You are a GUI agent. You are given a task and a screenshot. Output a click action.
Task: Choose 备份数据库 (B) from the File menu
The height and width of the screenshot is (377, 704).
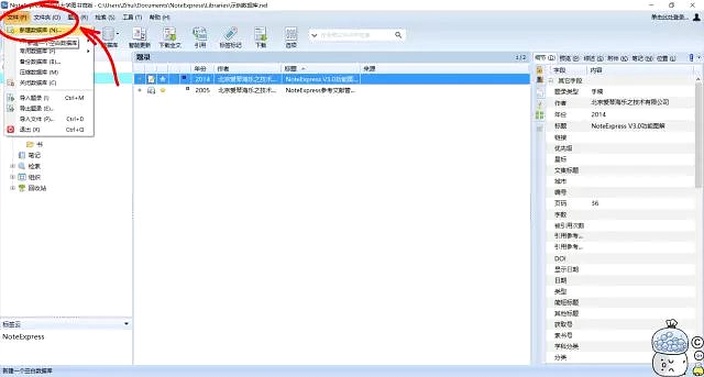pyautogui.click(x=49, y=61)
